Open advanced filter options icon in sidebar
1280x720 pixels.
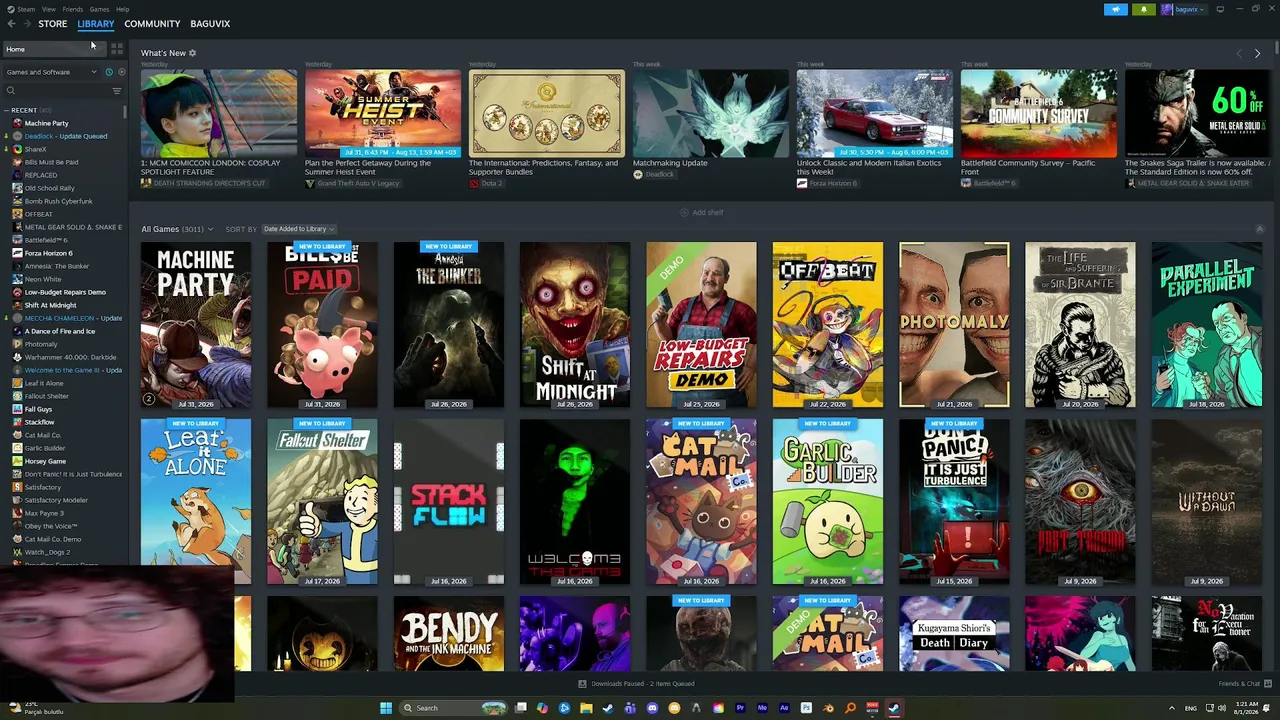116,91
